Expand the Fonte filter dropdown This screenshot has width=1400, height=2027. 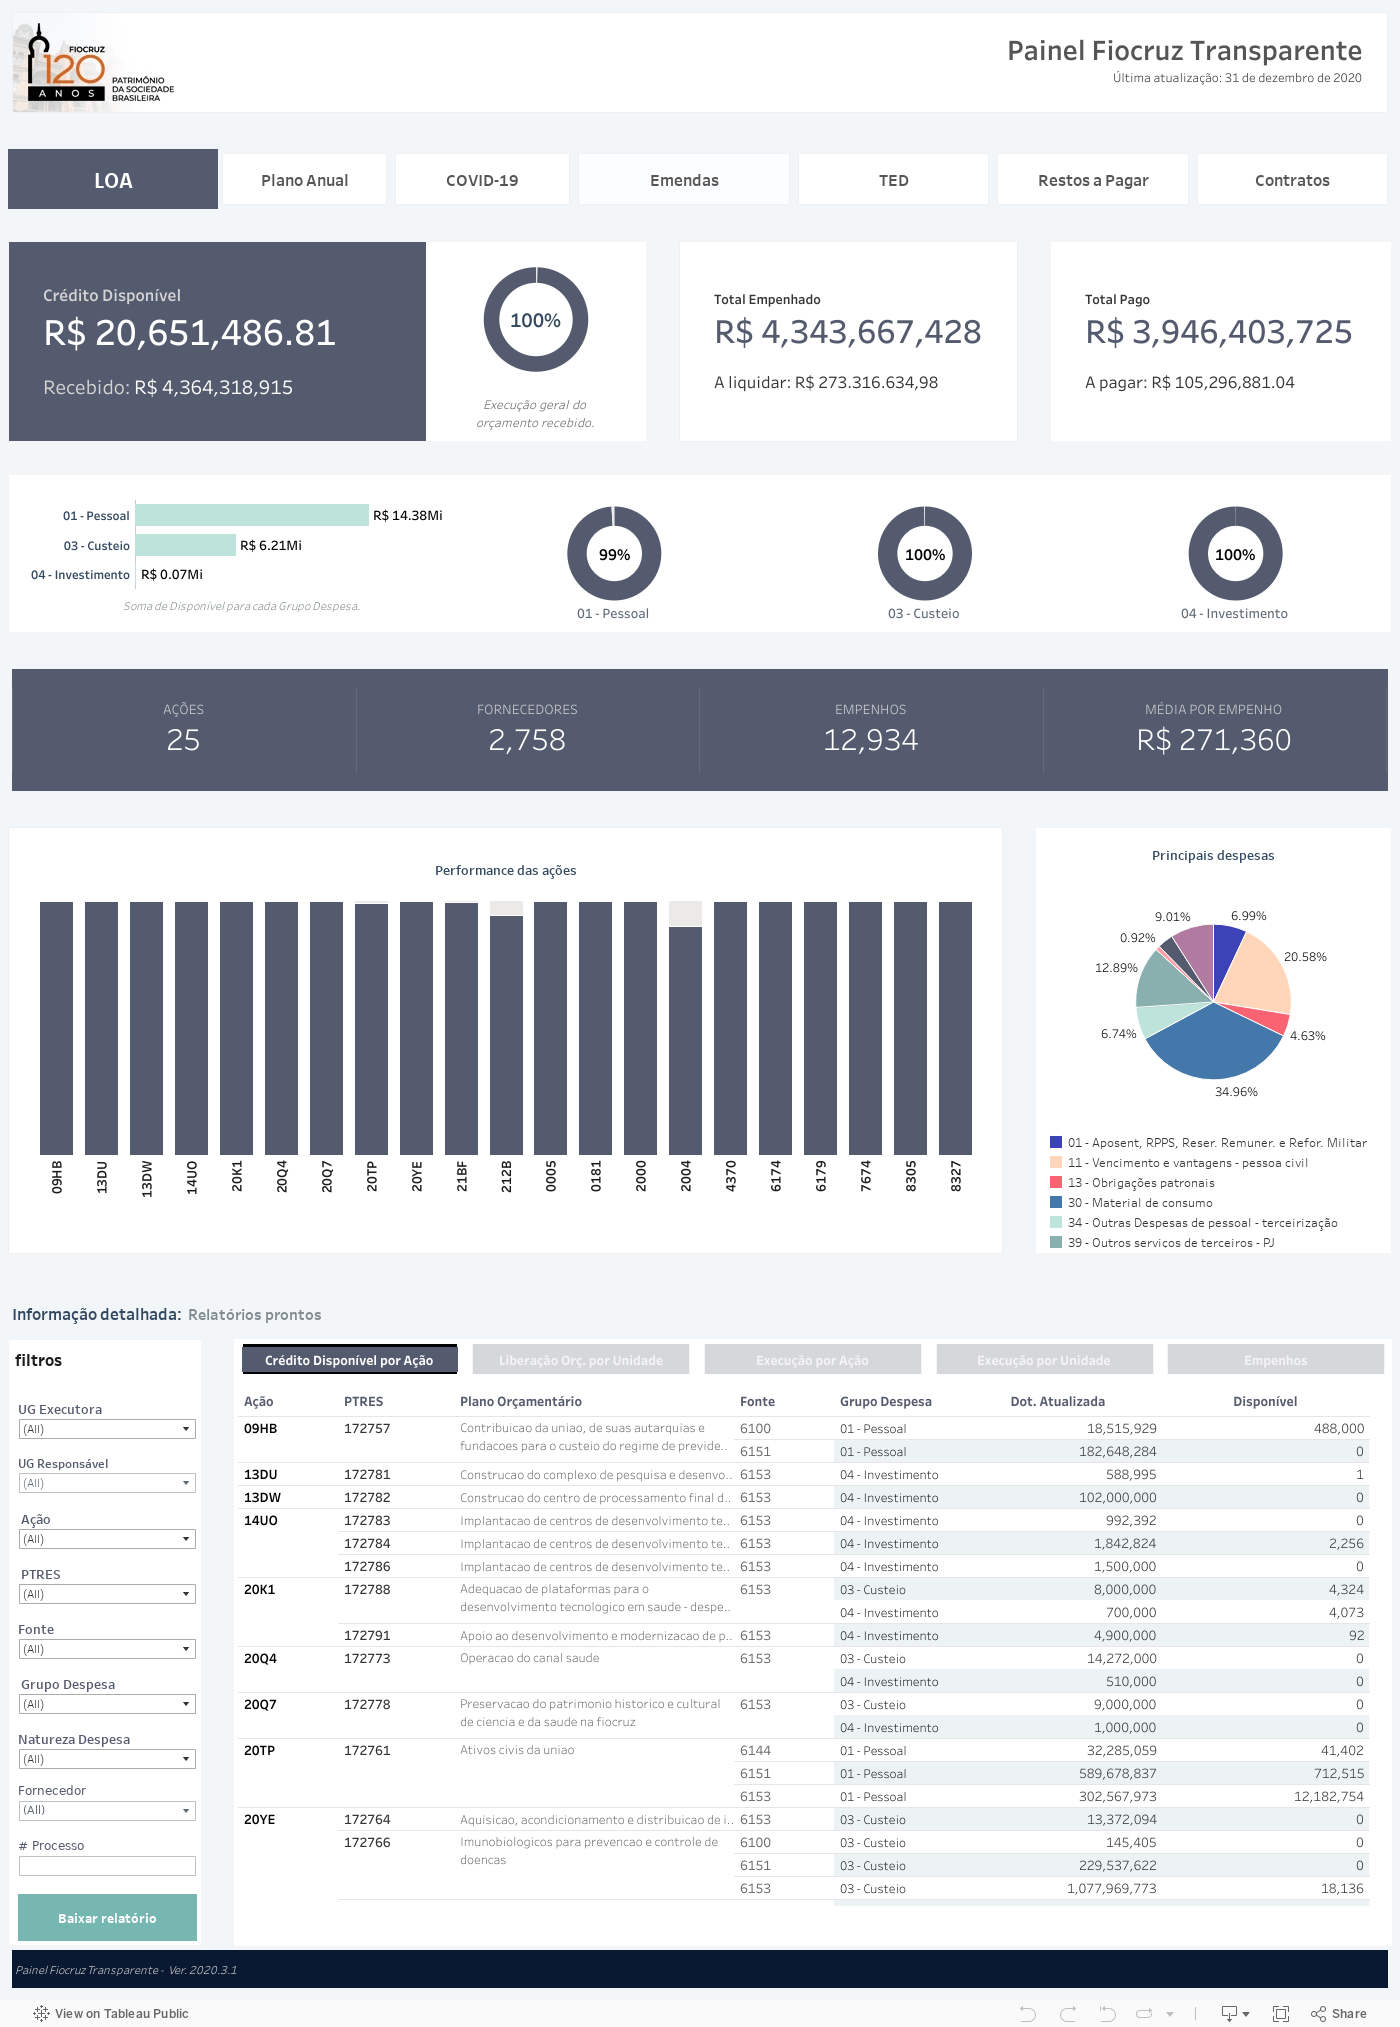click(x=107, y=1649)
